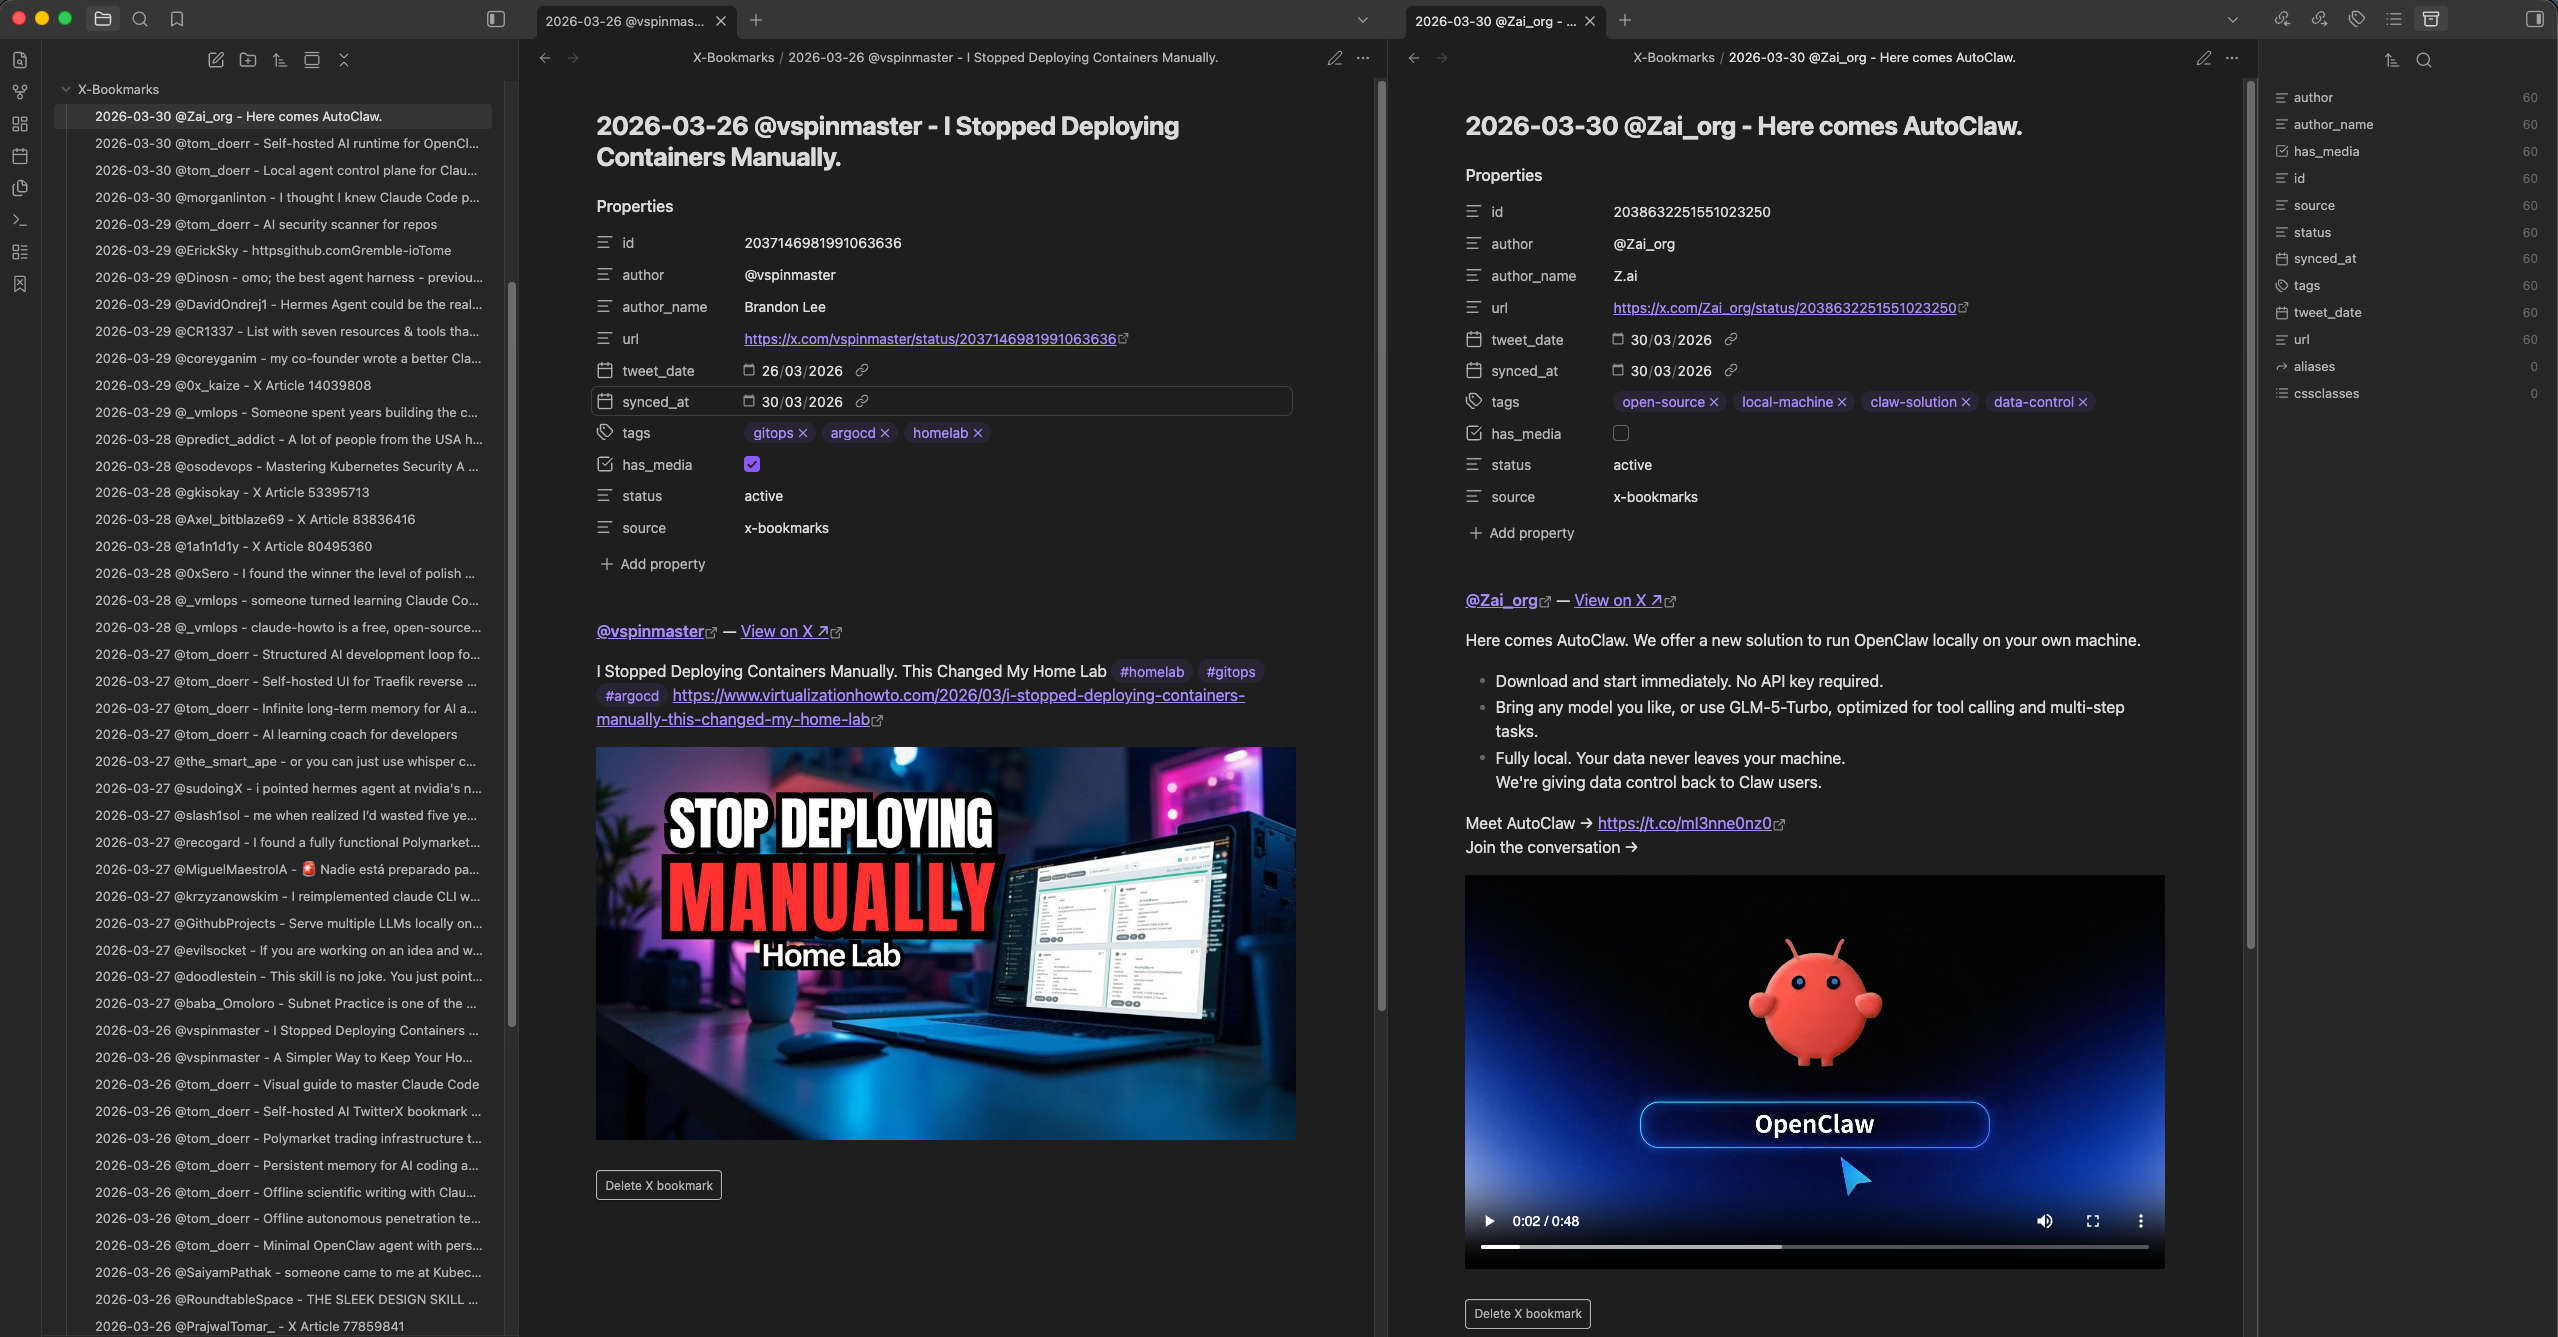
Task: Click the Delete X bookmark button under vspinmaster
Action: (658, 1185)
